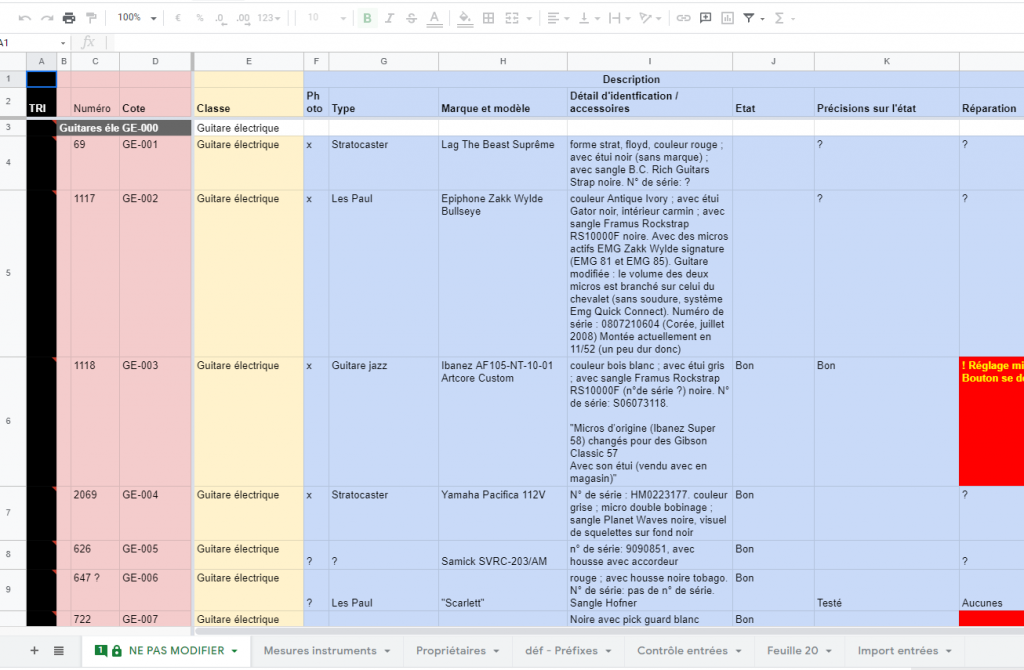Click the insert comment icon

pos(706,18)
